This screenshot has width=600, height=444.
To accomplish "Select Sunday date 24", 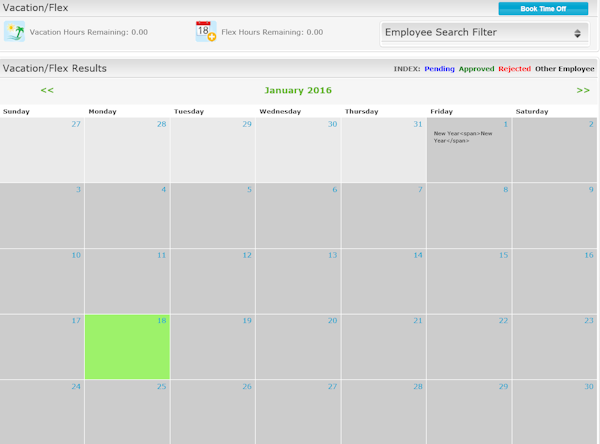I will pyautogui.click(x=42, y=412).
